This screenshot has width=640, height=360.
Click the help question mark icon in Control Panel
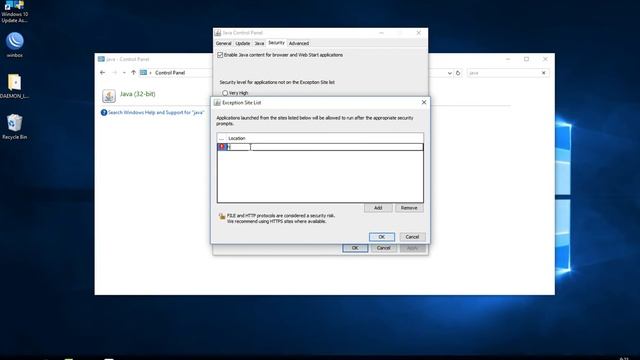click(104, 113)
